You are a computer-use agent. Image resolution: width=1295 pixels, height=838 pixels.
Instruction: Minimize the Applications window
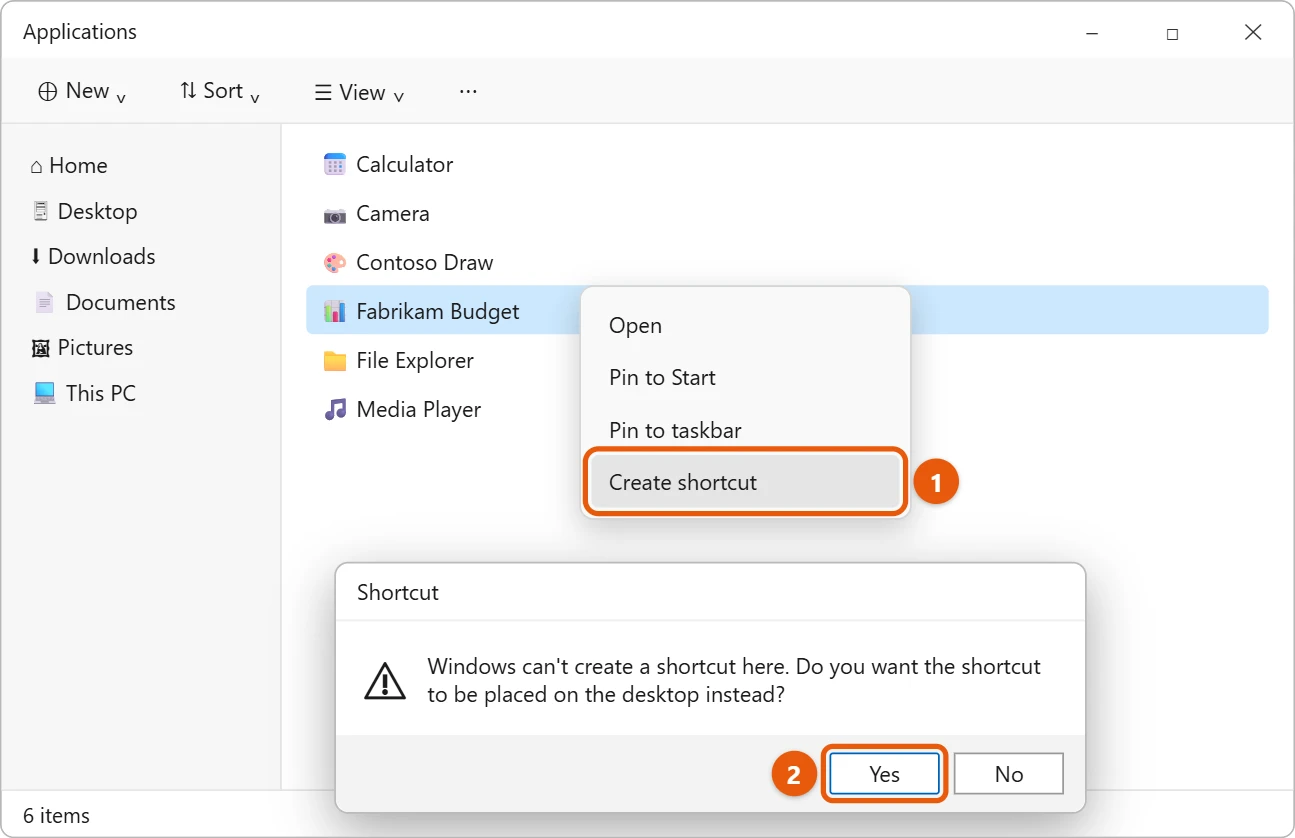pos(1091,33)
